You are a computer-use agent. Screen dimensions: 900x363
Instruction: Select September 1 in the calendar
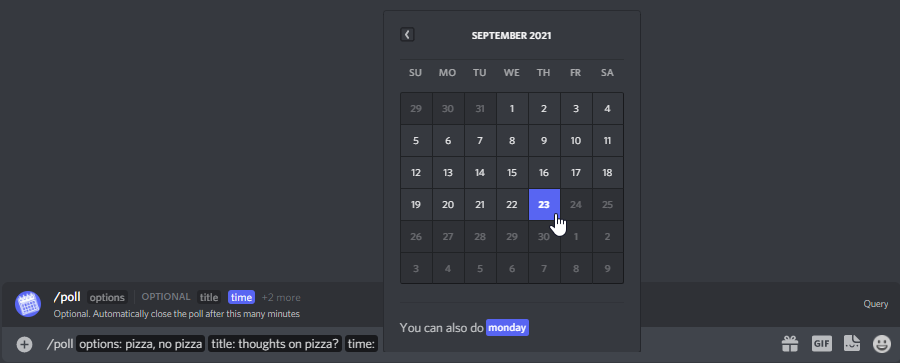tap(512, 109)
